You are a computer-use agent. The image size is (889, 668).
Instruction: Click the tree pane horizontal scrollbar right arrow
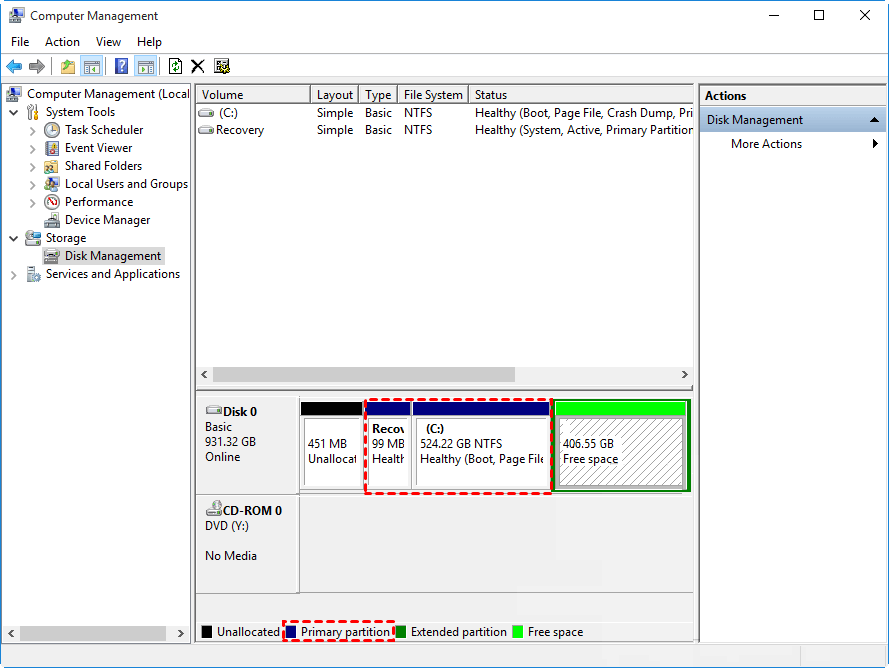click(181, 633)
